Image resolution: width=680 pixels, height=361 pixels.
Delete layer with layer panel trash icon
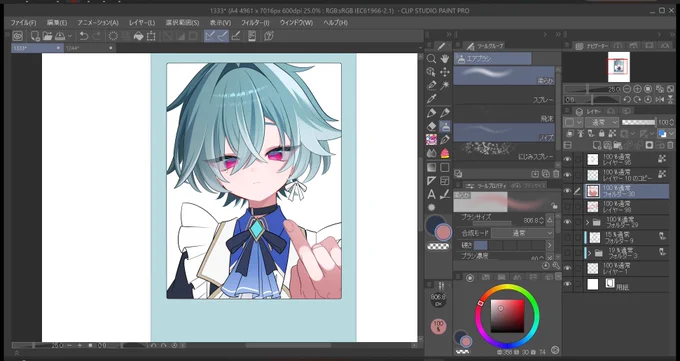[670, 145]
